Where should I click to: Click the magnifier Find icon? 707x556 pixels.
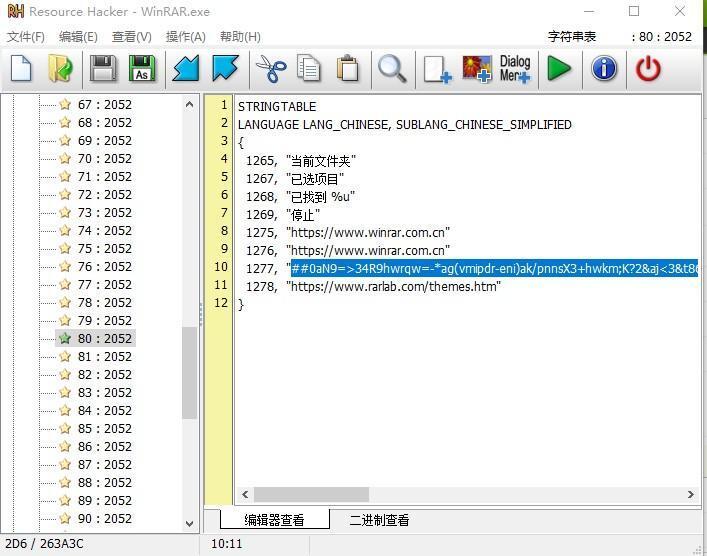392,69
